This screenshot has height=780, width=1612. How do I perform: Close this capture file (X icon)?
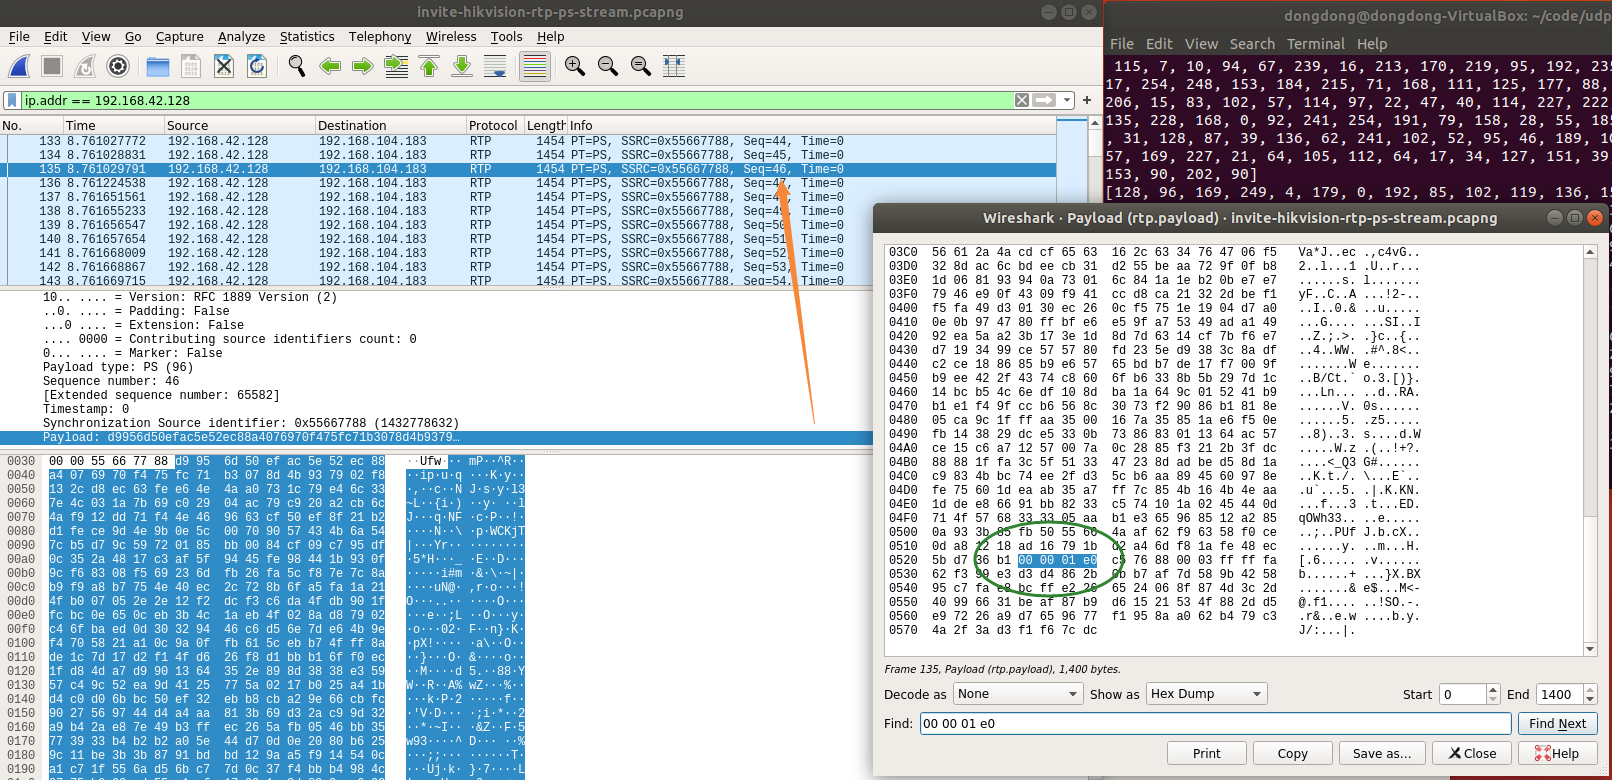[224, 66]
